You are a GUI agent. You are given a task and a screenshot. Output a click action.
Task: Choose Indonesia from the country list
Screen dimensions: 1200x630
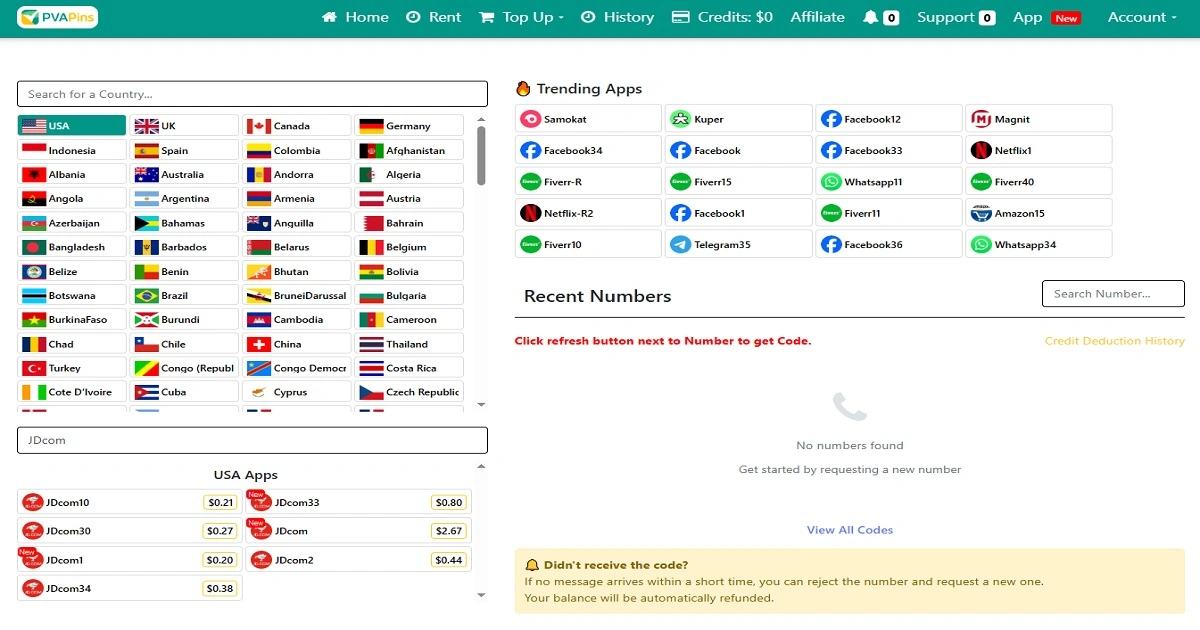tap(72, 150)
